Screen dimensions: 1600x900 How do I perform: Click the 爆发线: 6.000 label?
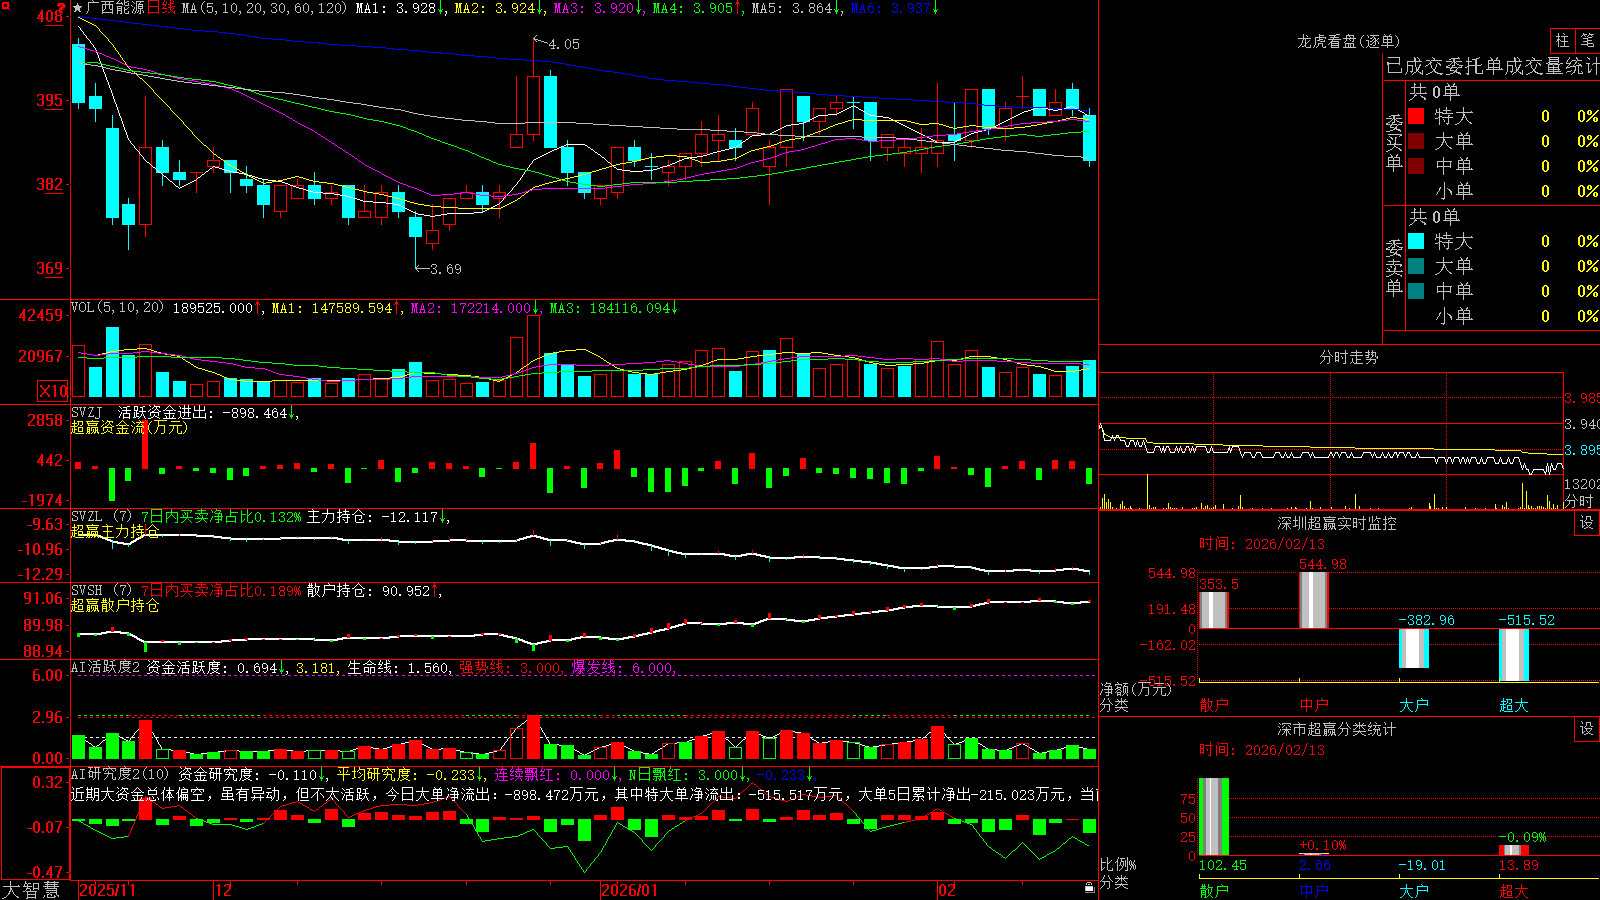[623, 667]
